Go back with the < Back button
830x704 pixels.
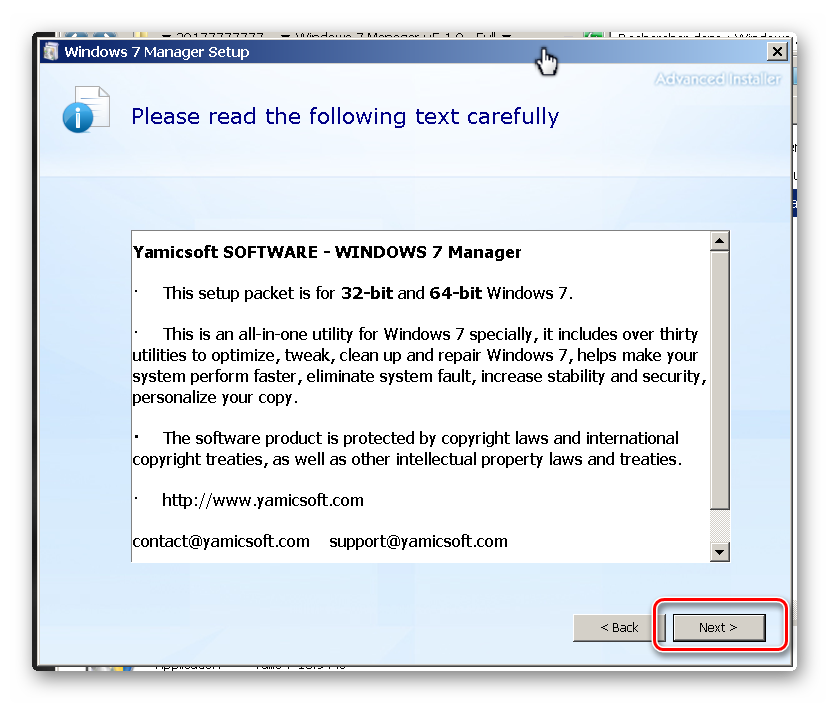click(x=619, y=627)
